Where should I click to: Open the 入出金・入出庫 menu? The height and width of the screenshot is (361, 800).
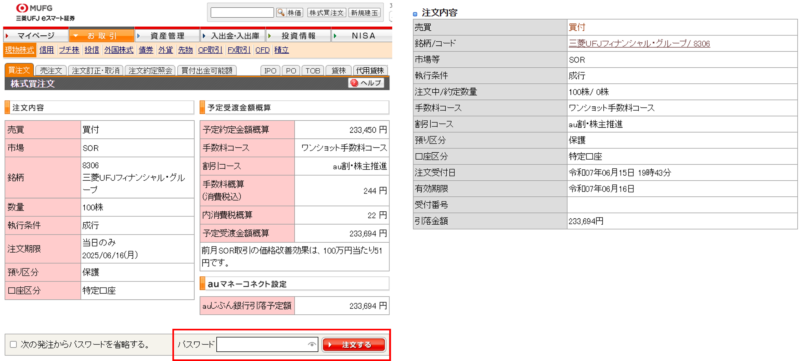[233, 36]
